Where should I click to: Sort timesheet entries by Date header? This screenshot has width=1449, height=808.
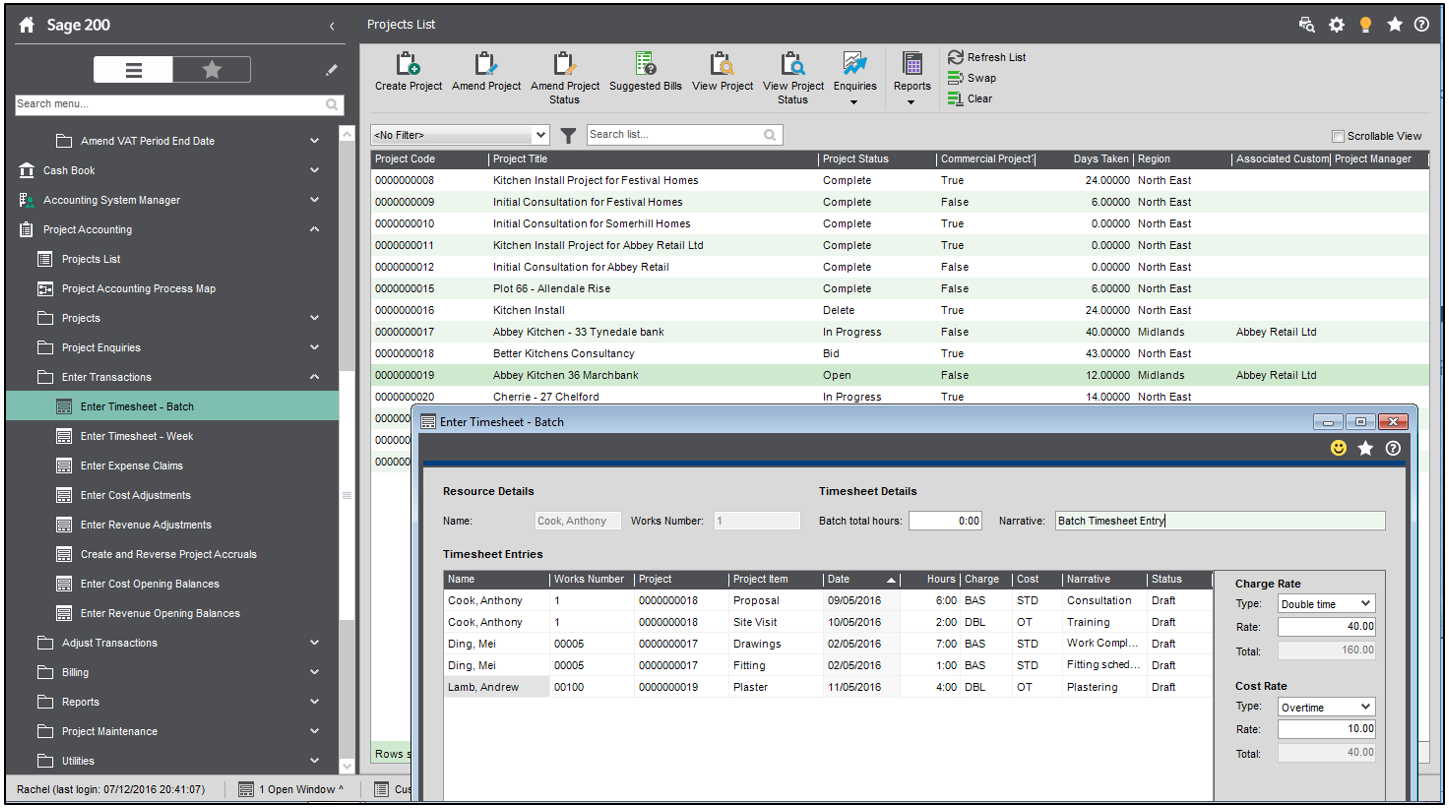click(861, 579)
